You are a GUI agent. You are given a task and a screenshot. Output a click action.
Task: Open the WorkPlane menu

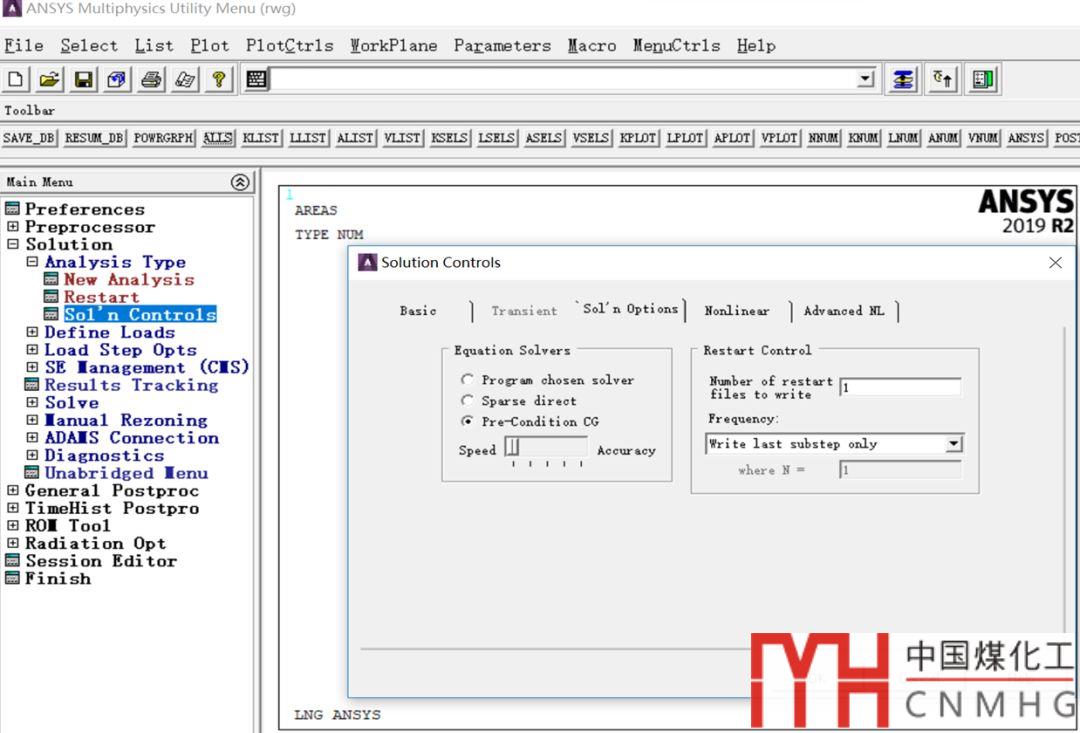point(393,46)
